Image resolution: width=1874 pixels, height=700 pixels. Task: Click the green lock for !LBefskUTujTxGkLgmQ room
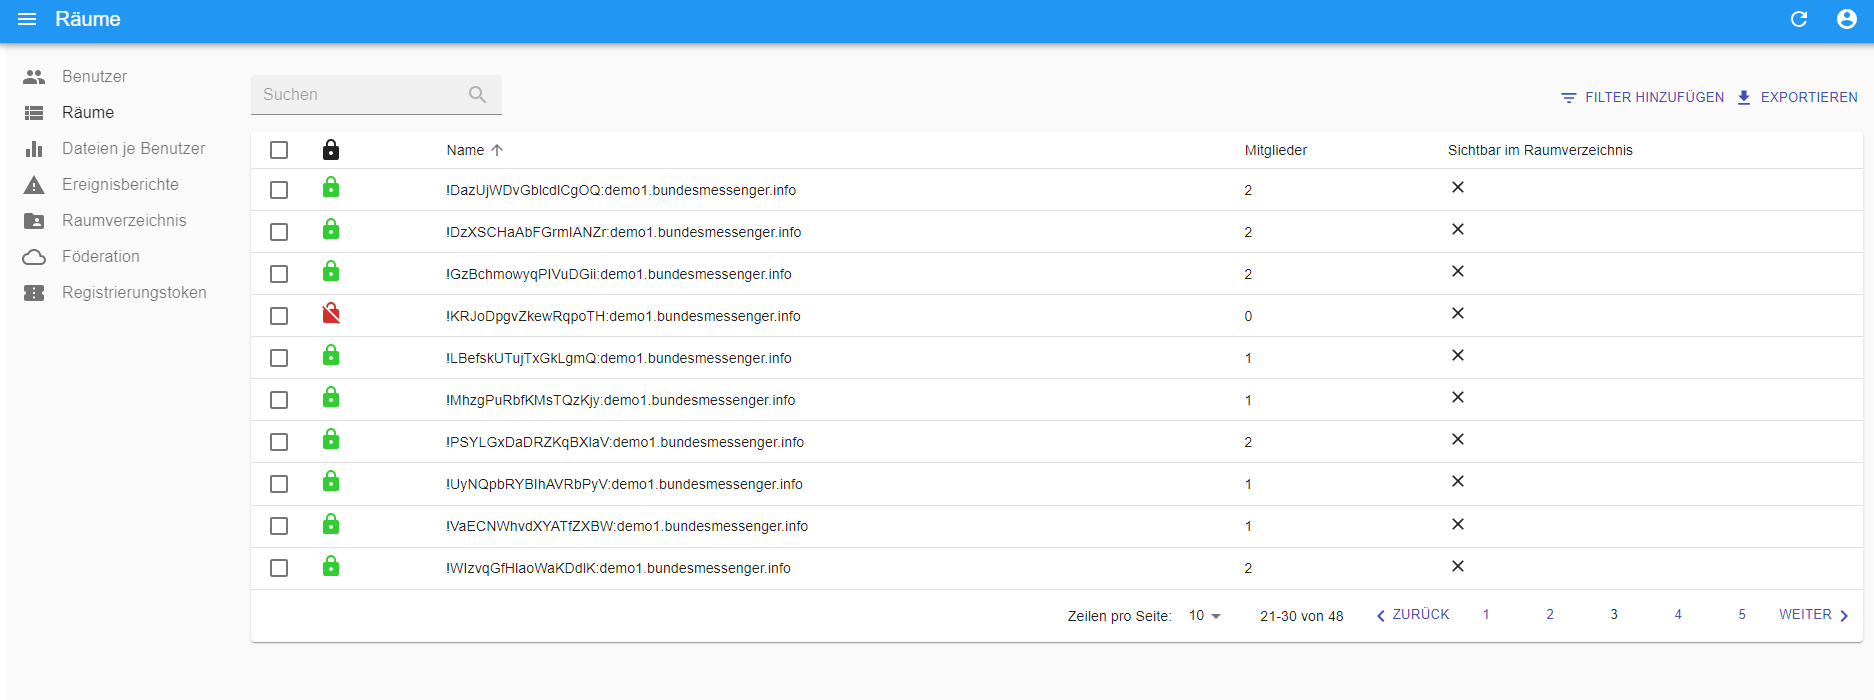(331, 356)
